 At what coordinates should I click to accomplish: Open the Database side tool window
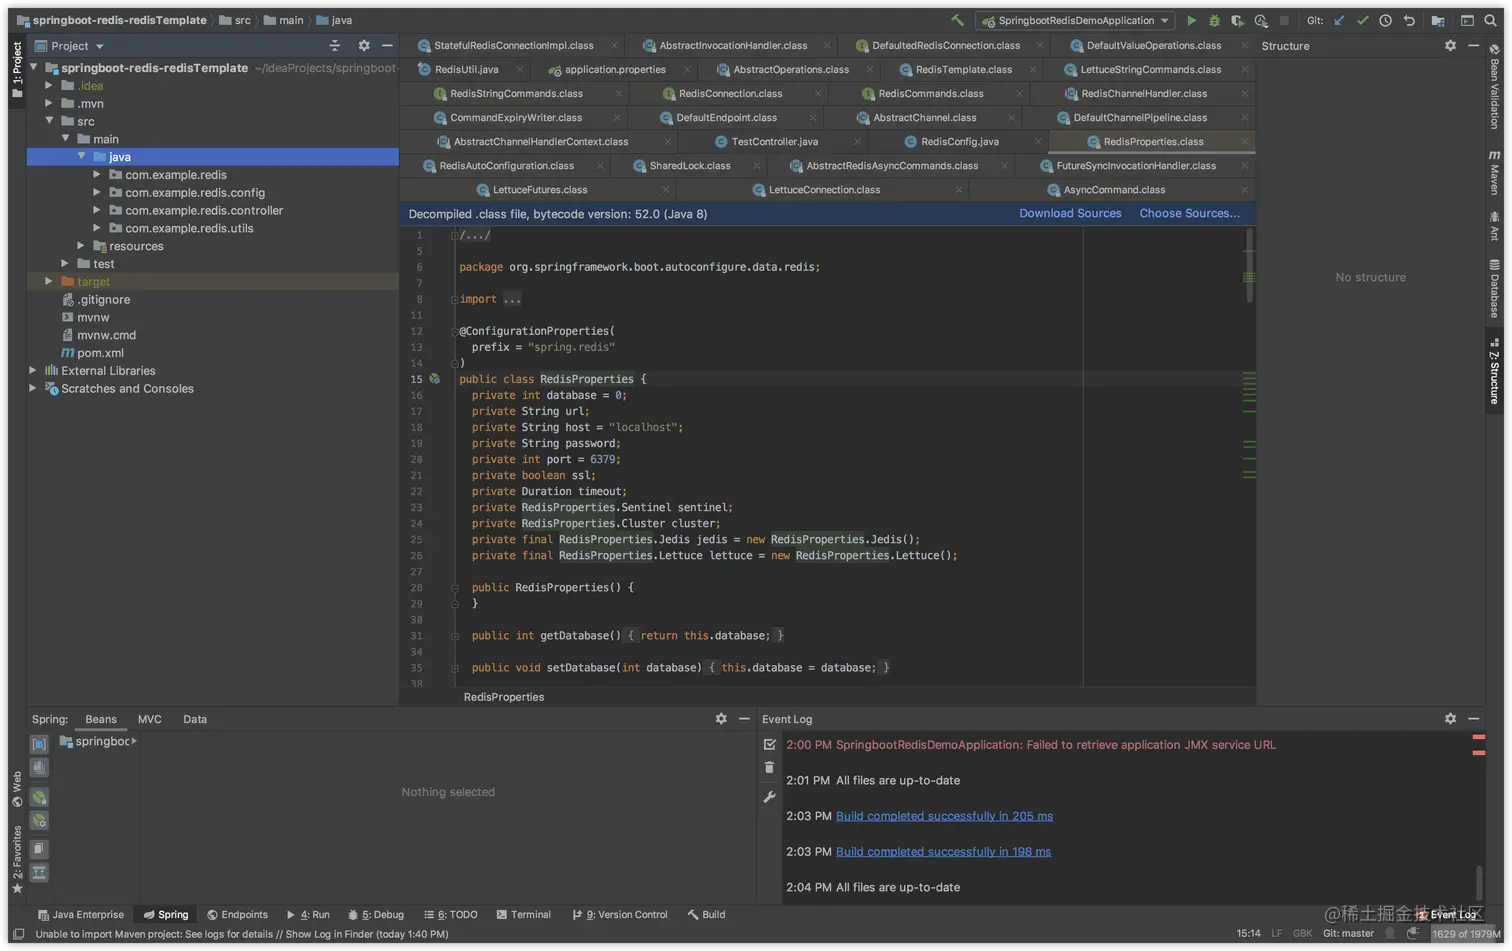[1495, 289]
